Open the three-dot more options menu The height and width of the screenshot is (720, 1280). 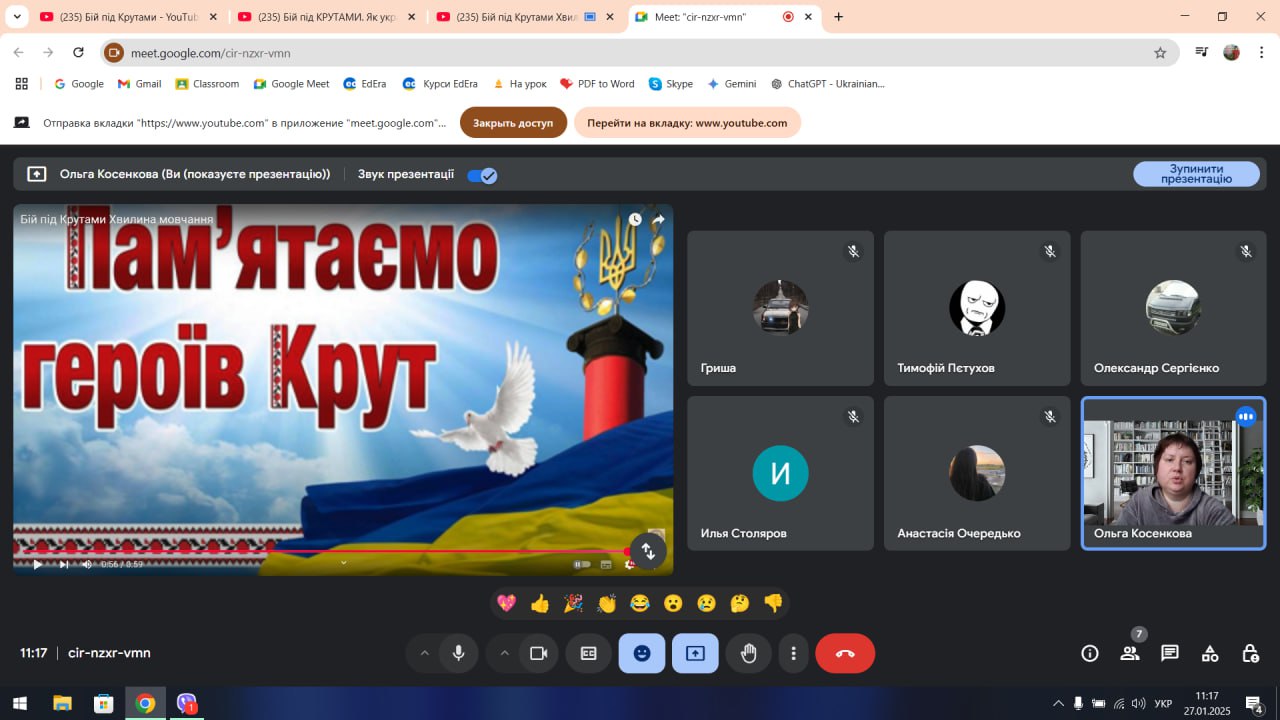click(x=793, y=653)
